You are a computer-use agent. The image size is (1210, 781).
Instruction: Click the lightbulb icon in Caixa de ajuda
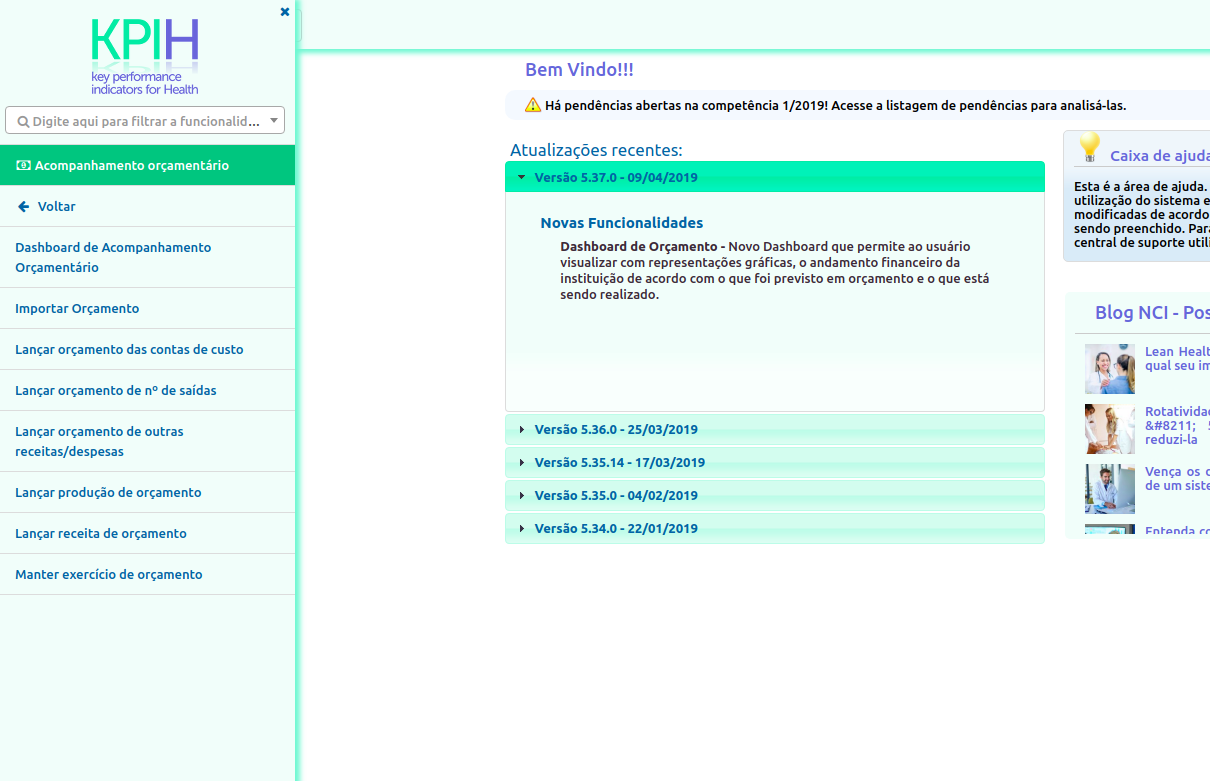(1088, 148)
